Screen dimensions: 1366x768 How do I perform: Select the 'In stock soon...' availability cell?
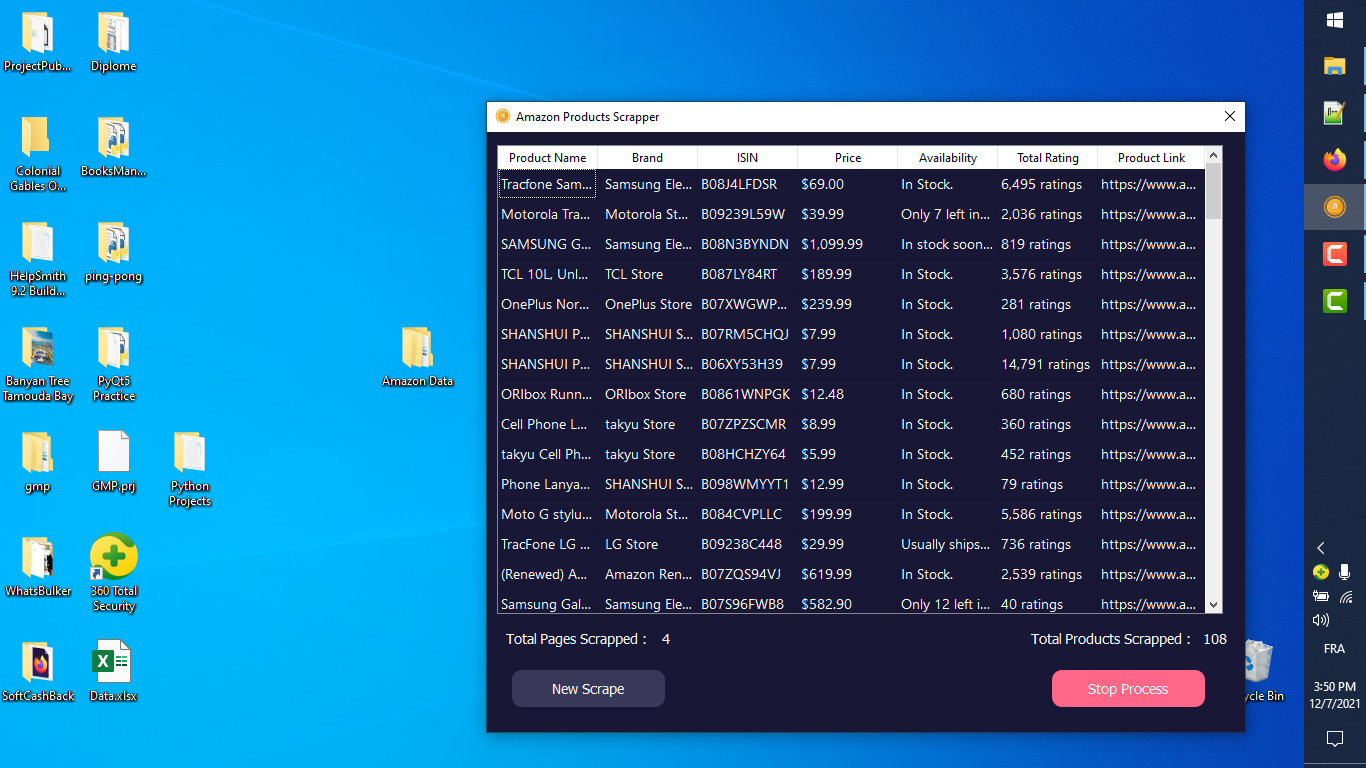pos(948,244)
